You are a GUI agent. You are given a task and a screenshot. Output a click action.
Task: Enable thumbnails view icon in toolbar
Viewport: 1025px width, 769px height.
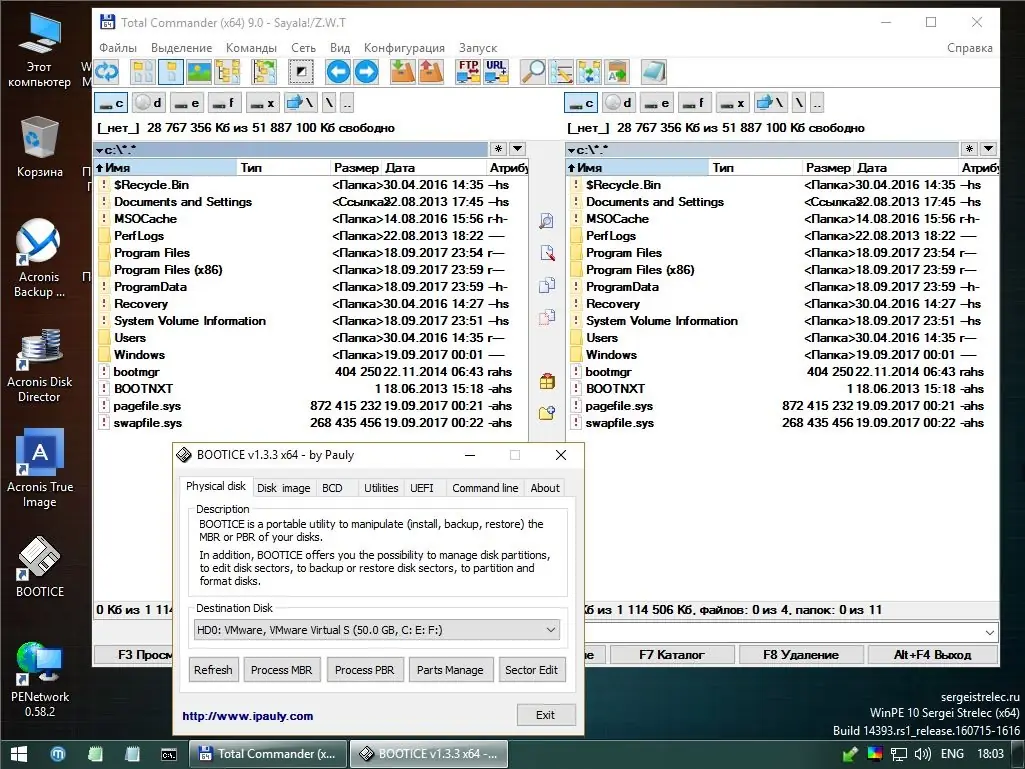[x=199, y=71]
